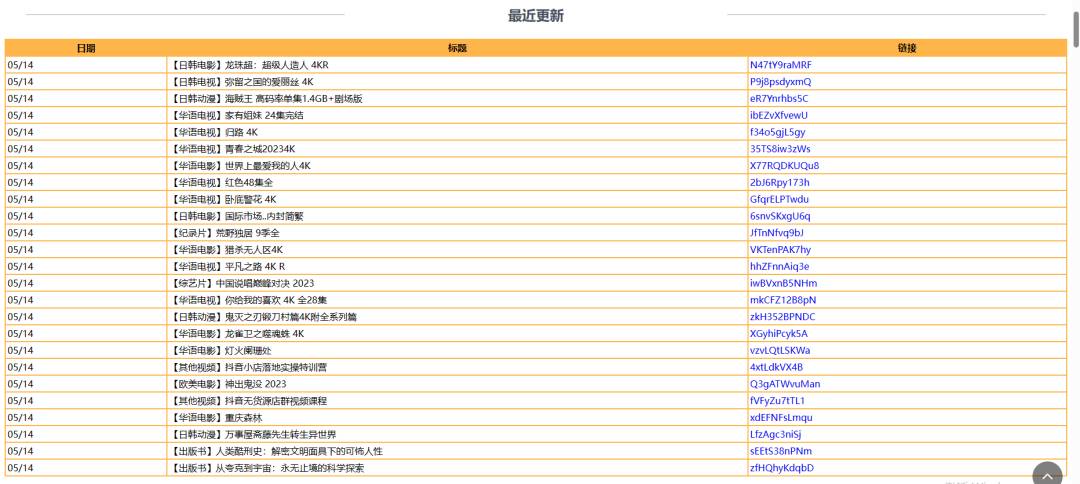Click link sEEtS38nPNm
The height and width of the screenshot is (484, 1080).
[781, 452]
